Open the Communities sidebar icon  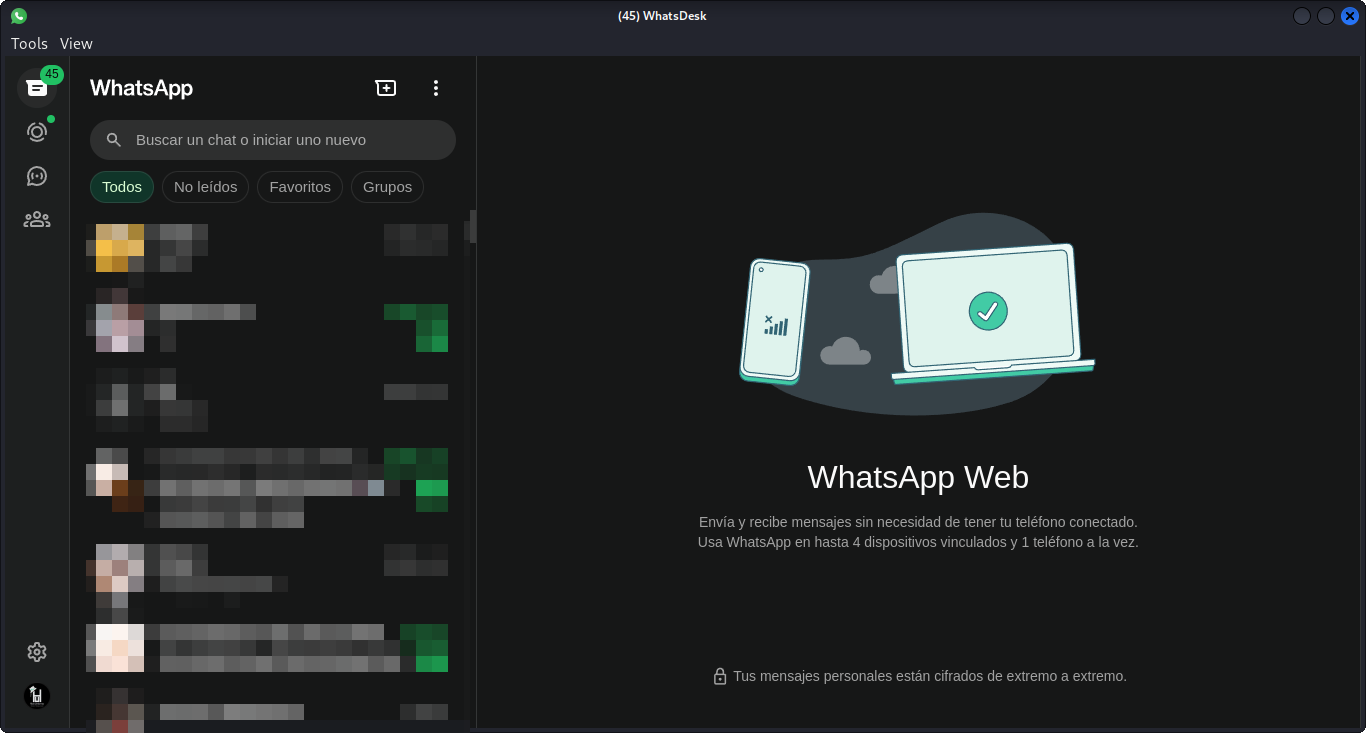[37, 219]
